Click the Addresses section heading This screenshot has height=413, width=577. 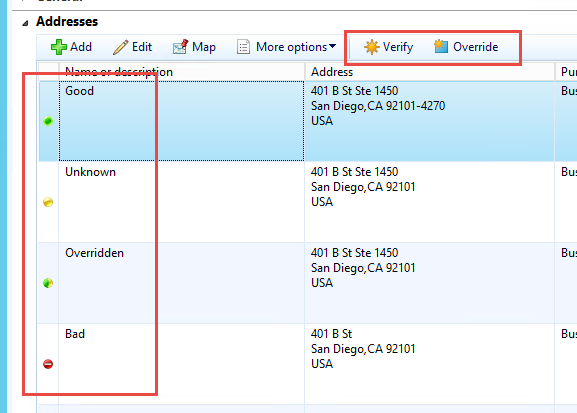pyautogui.click(x=67, y=21)
